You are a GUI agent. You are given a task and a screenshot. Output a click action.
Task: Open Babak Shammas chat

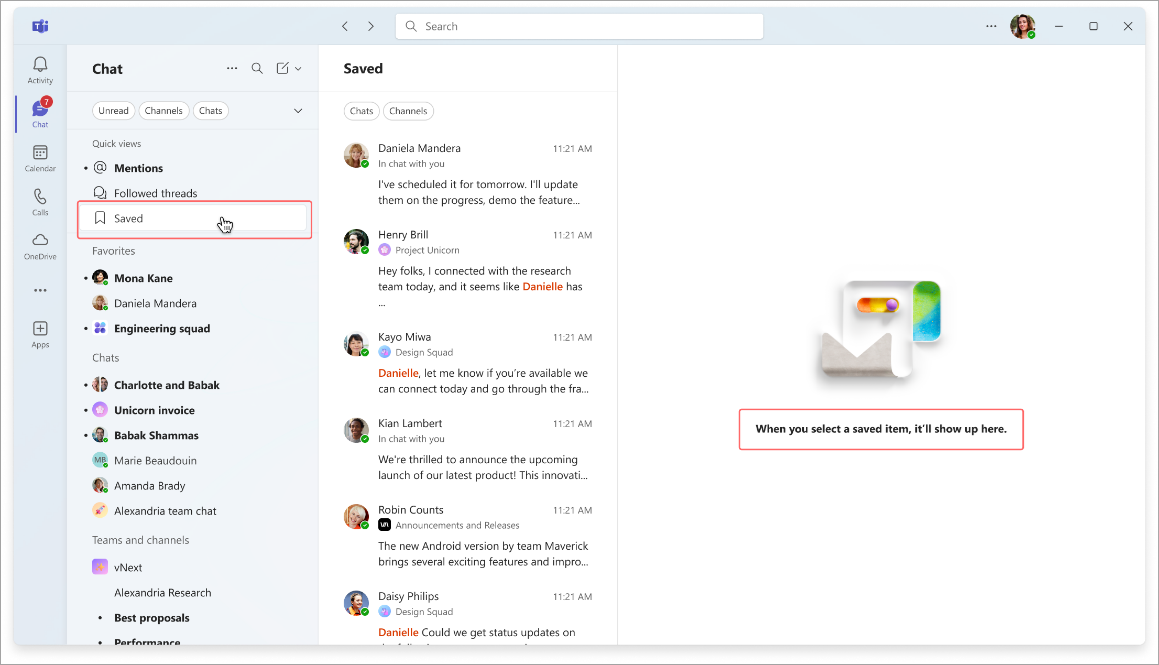(194, 435)
